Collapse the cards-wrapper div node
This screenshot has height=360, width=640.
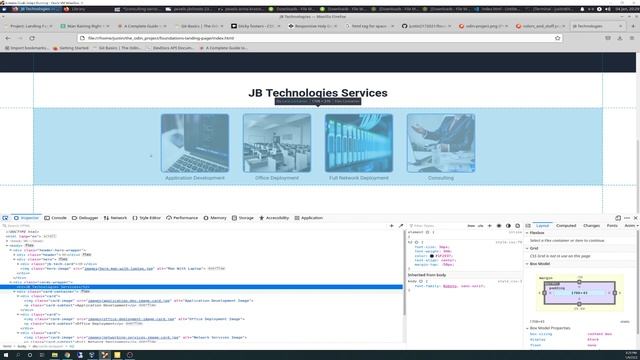(11, 282)
